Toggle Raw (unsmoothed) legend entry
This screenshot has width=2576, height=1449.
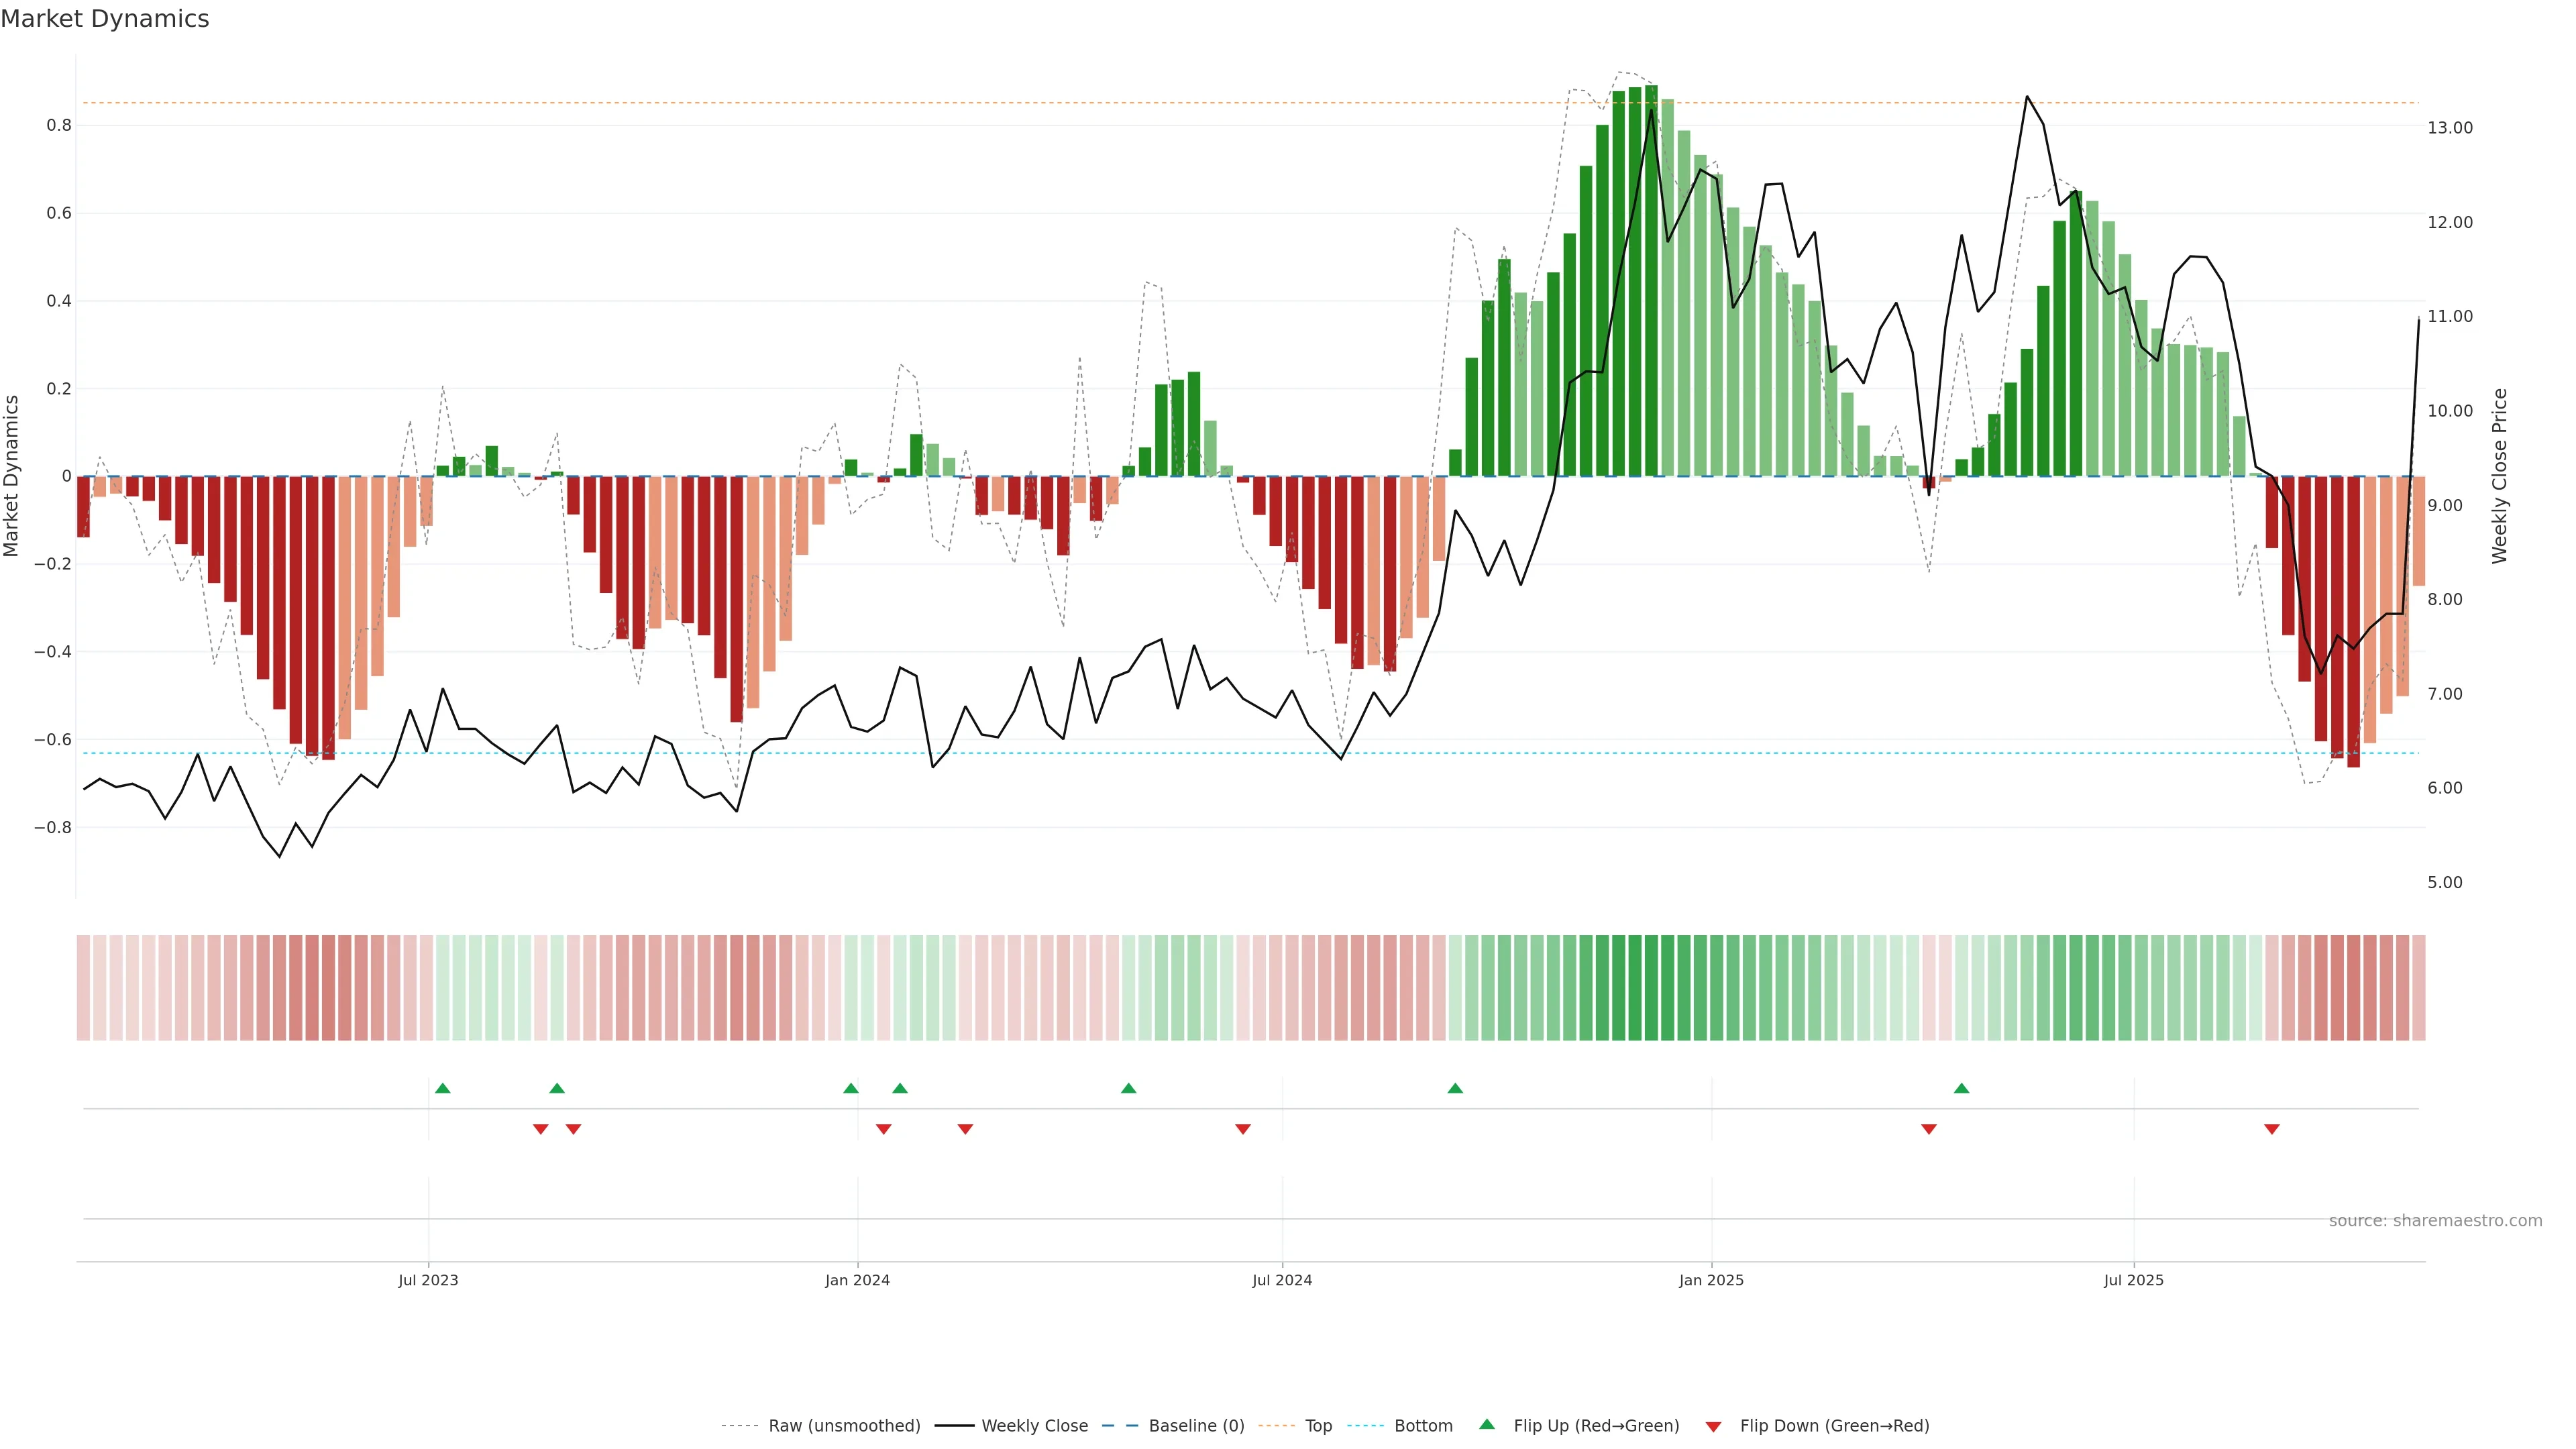(843, 1426)
